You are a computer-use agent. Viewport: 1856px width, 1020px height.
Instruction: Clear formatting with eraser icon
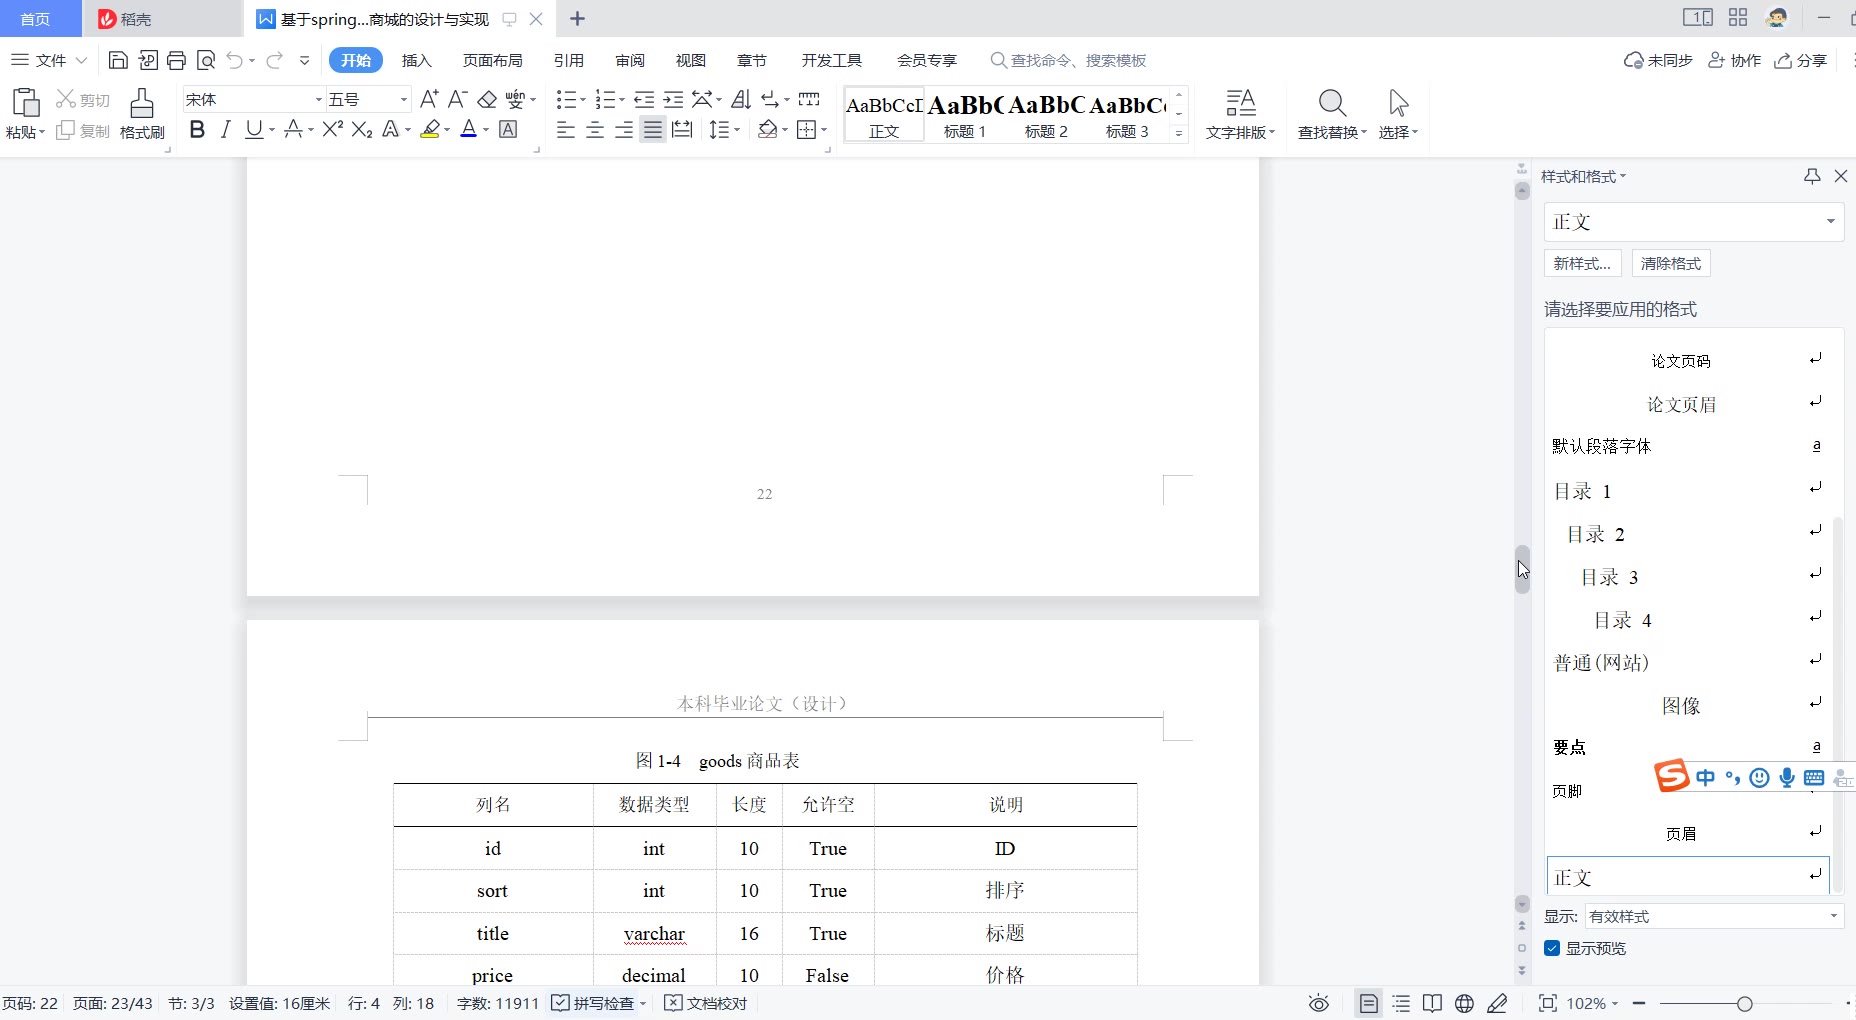pyautogui.click(x=487, y=99)
